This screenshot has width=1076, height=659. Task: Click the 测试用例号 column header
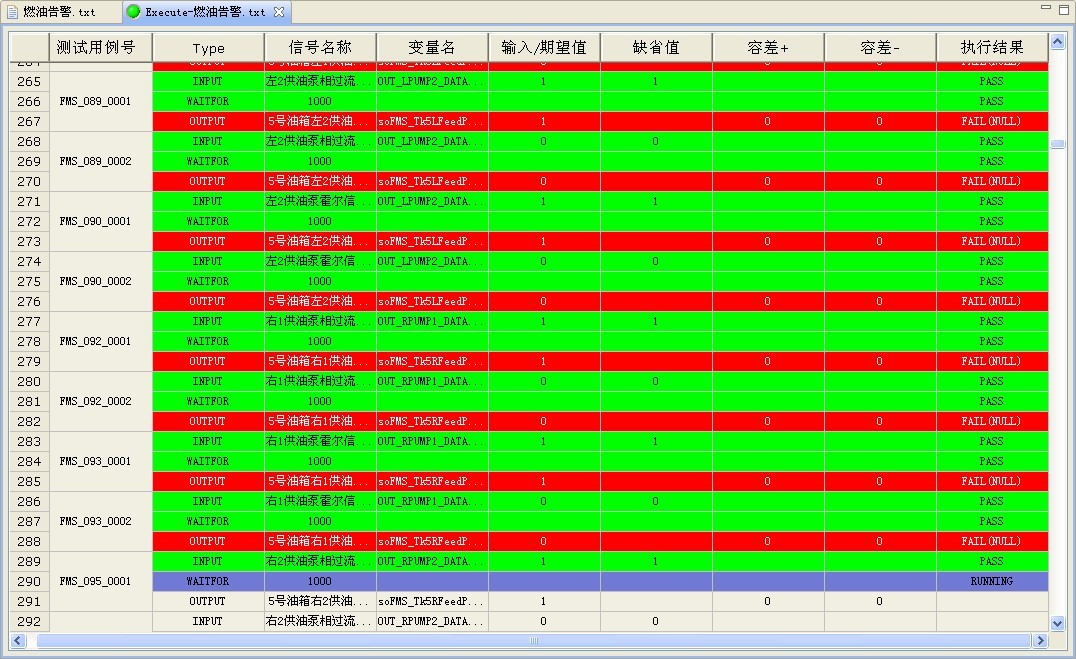(101, 47)
